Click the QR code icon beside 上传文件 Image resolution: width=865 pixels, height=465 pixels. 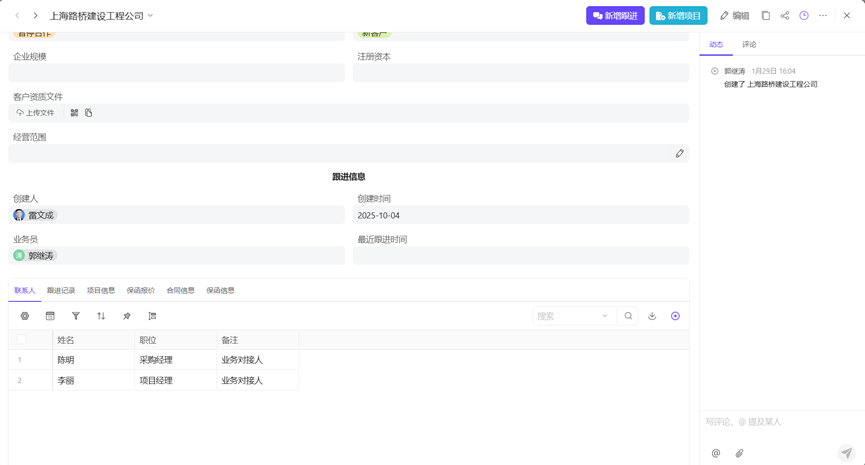click(x=74, y=113)
